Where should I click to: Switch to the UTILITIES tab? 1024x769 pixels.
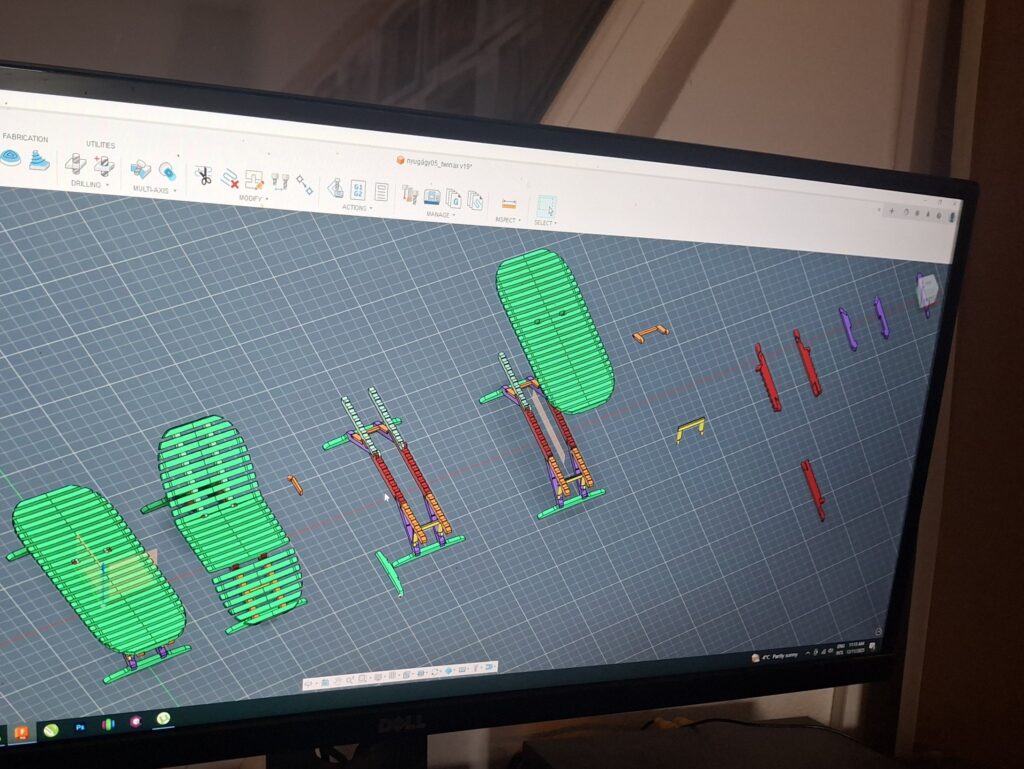[x=100, y=145]
